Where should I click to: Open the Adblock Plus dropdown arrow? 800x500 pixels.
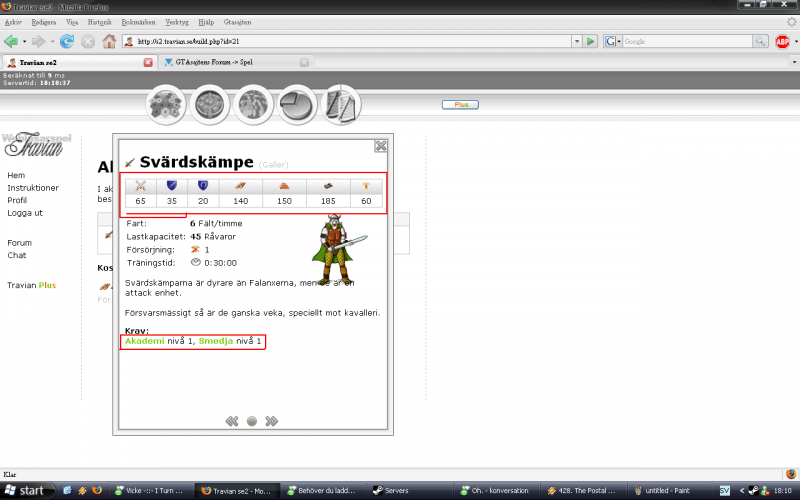(795, 42)
